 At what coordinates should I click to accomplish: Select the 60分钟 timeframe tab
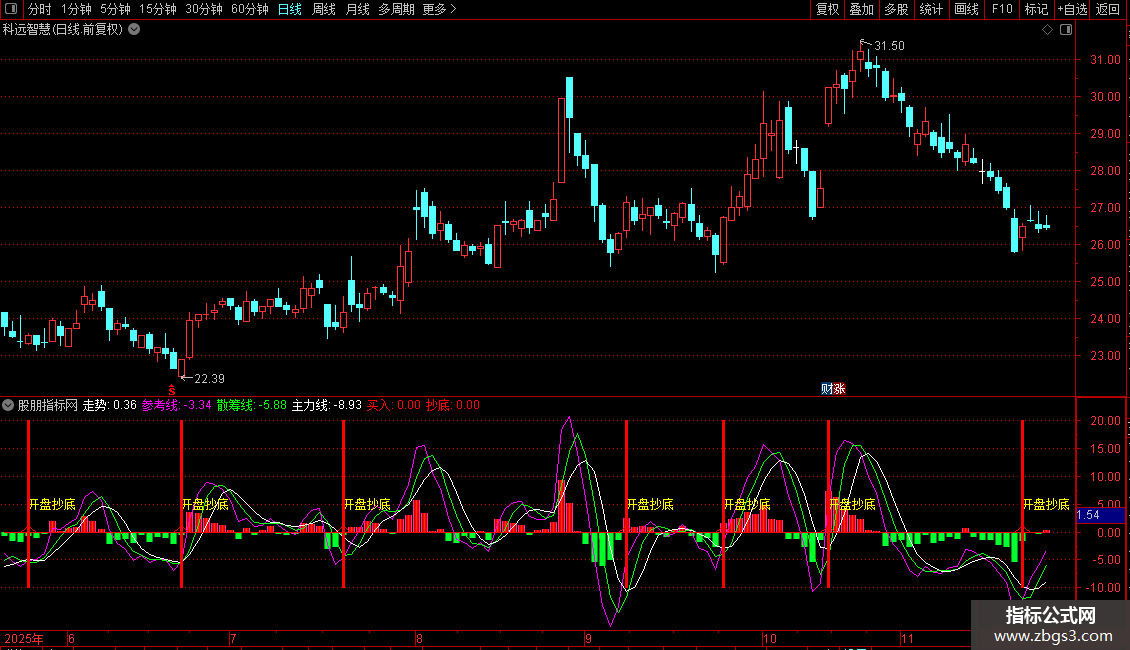(x=249, y=9)
